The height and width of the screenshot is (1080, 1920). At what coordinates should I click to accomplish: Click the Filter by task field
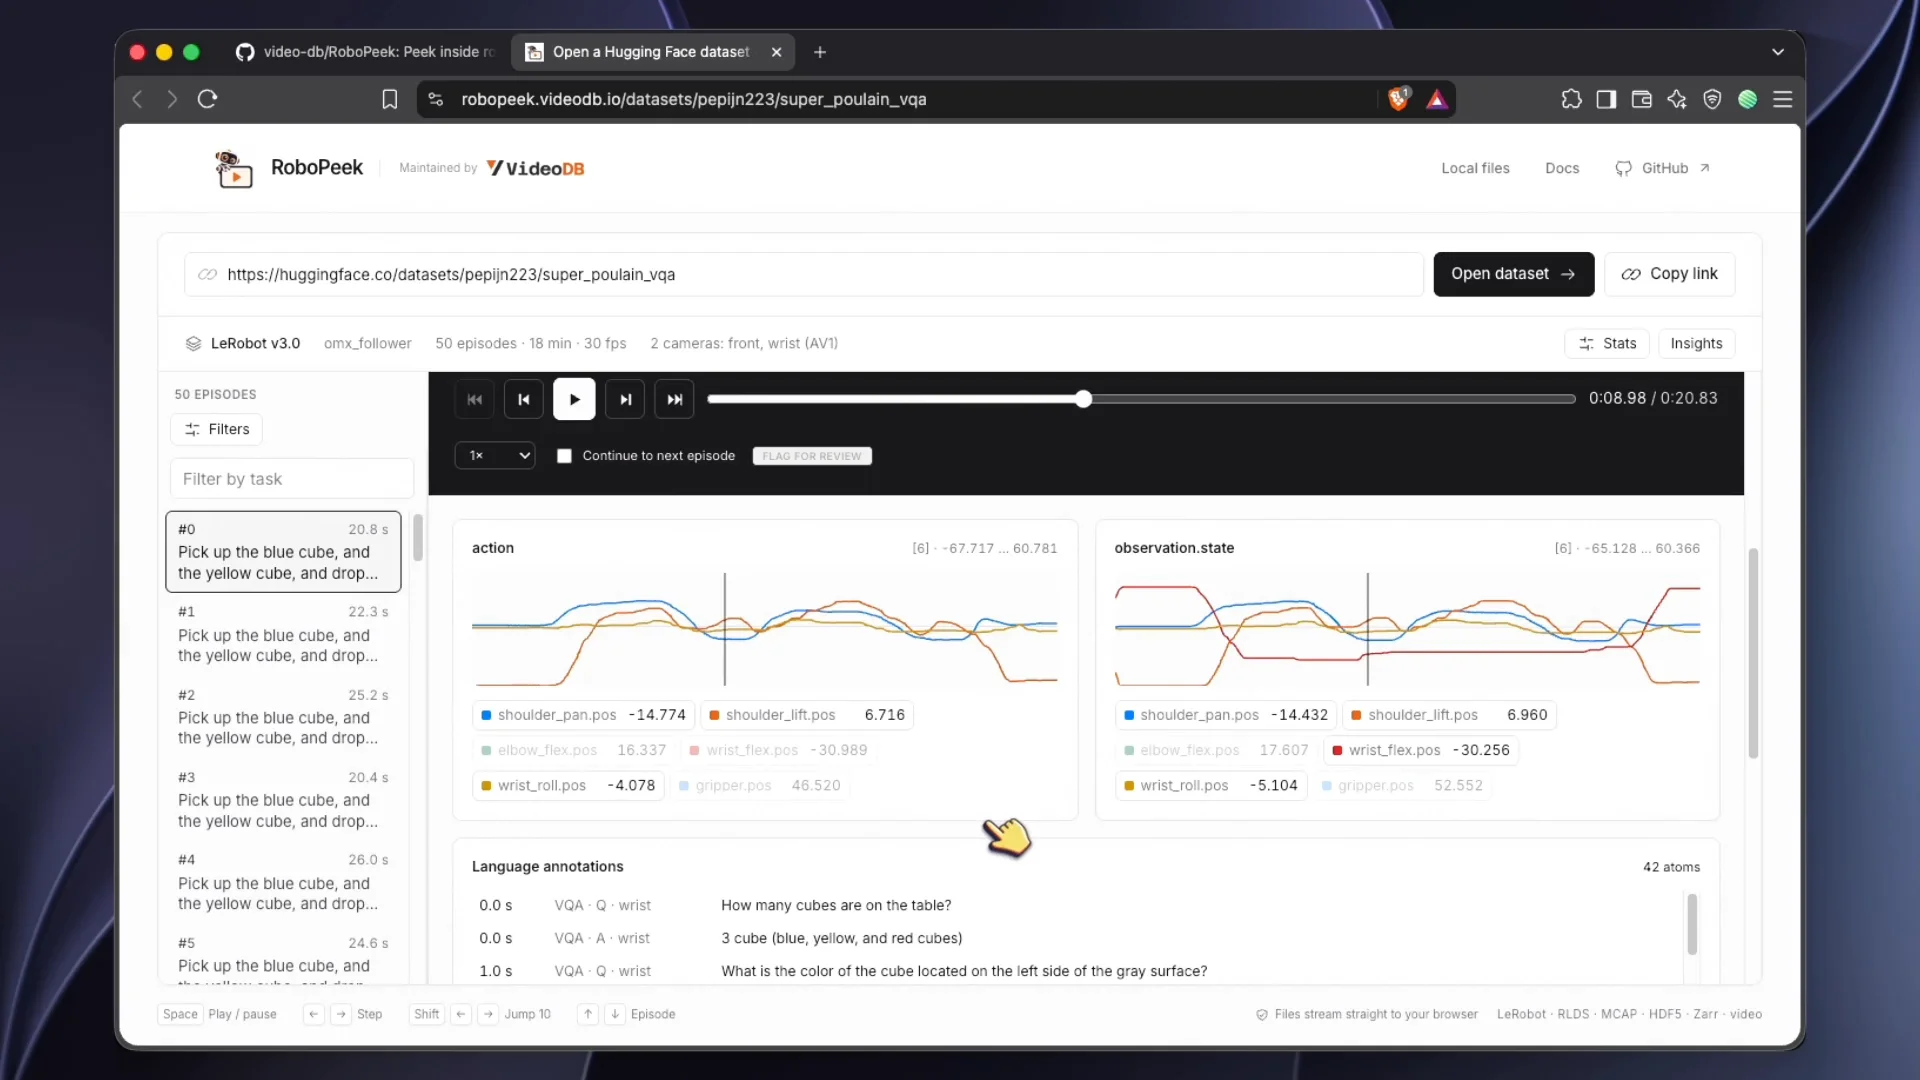[x=291, y=479]
